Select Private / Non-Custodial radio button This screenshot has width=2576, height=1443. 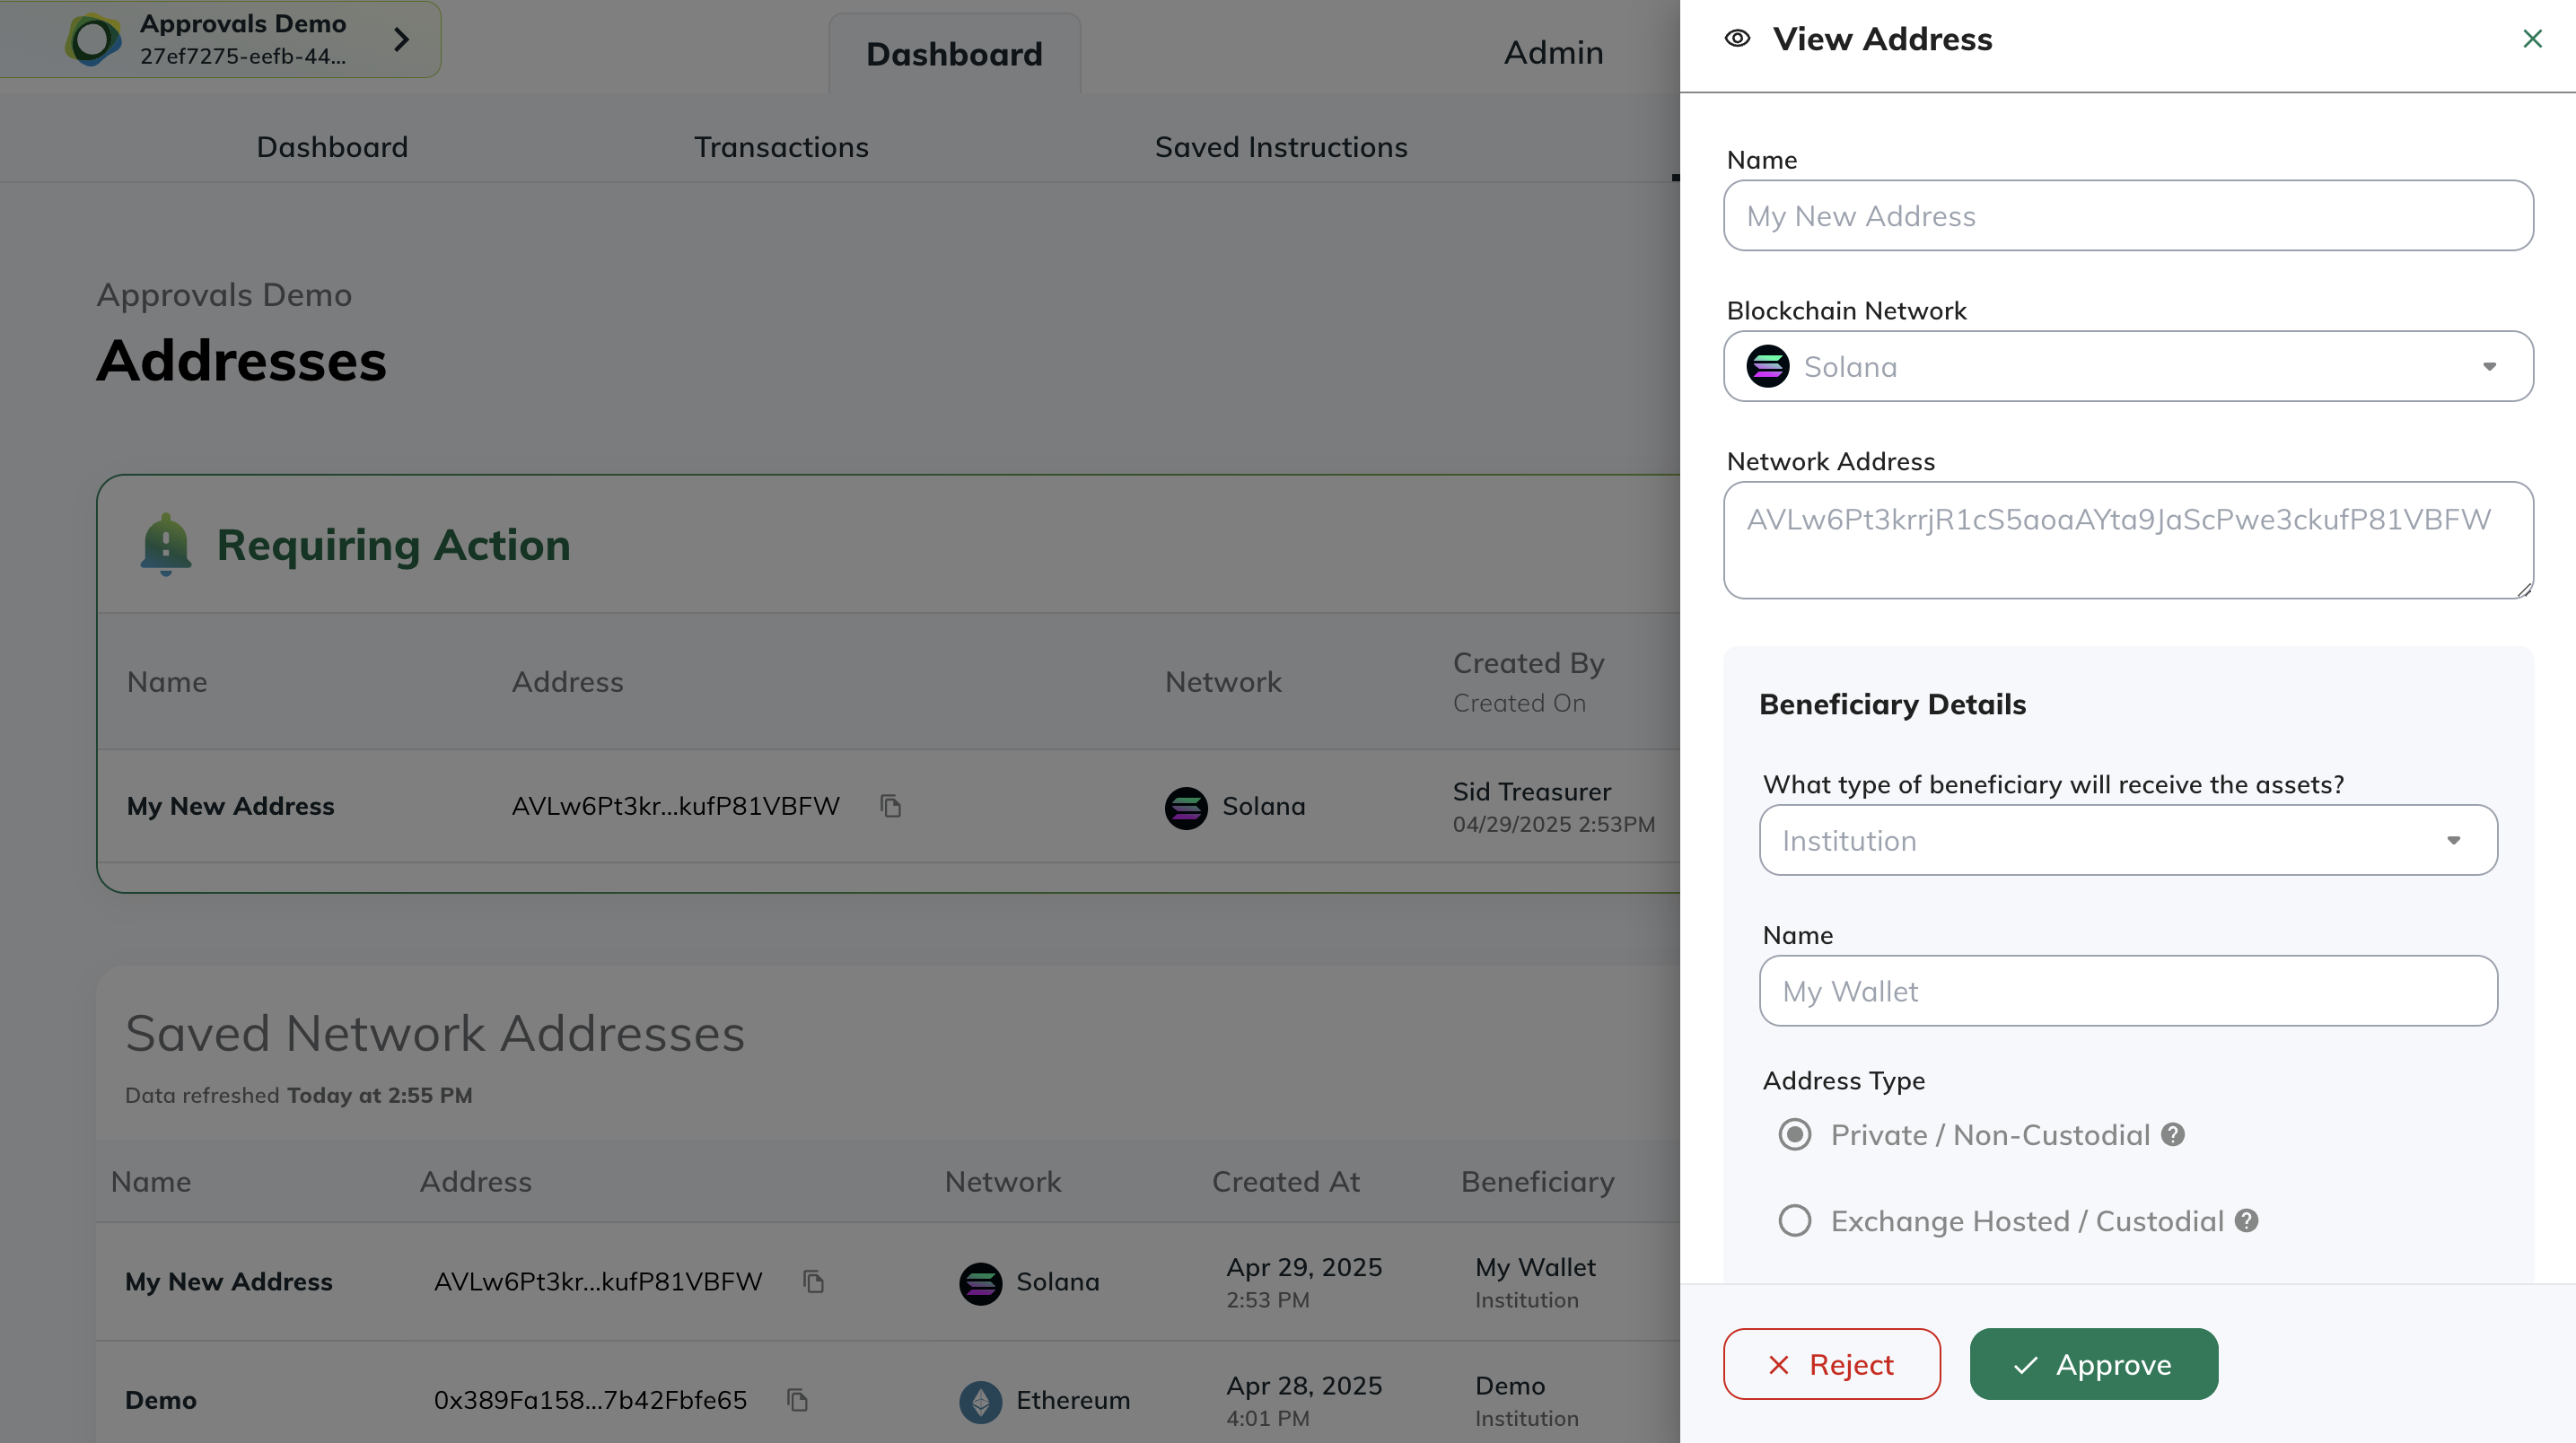coord(1795,1135)
